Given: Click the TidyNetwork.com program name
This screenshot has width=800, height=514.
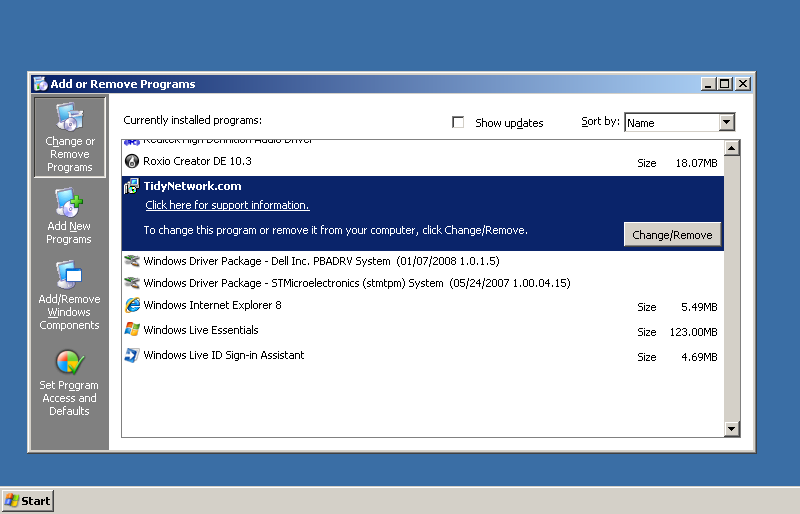Looking at the screenshot, I should click(192, 186).
